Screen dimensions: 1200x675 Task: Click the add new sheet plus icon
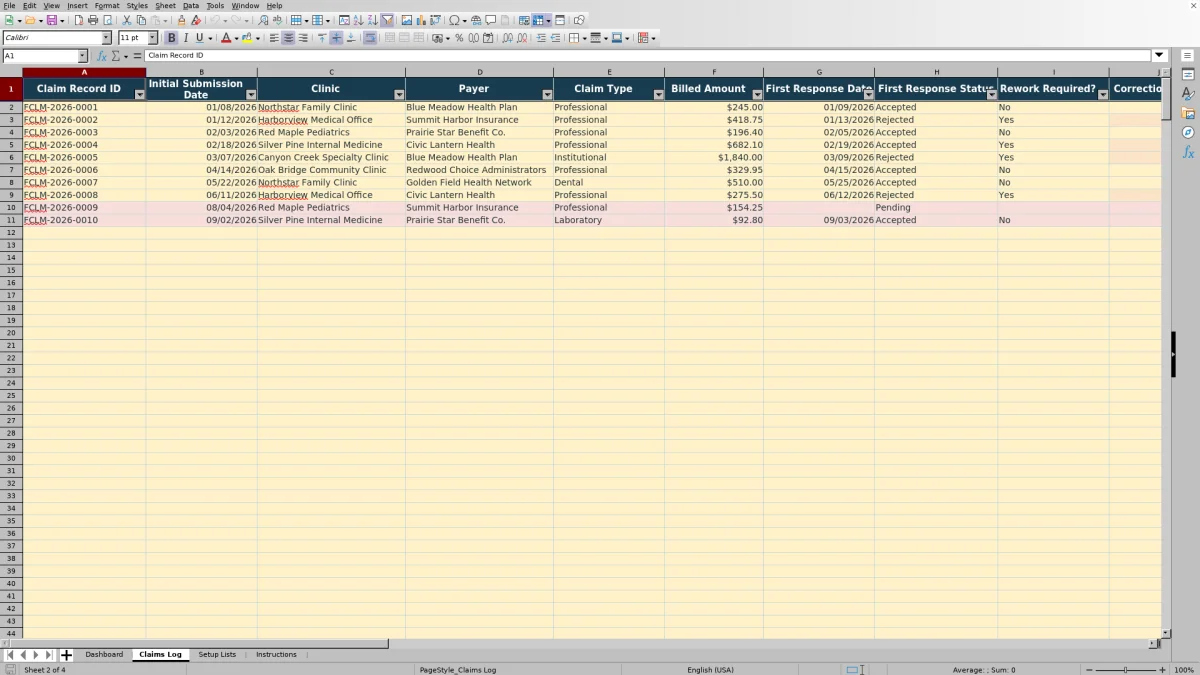coord(67,655)
